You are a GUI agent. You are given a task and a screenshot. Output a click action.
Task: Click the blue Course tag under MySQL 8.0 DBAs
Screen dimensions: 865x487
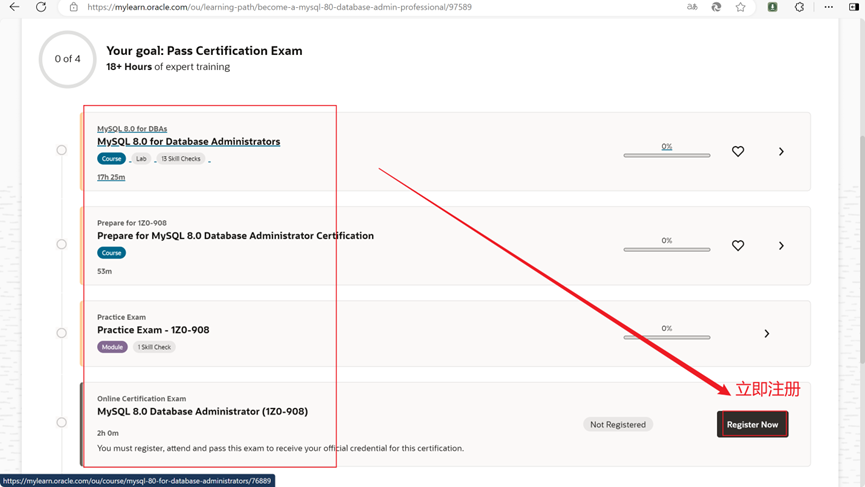pos(111,158)
